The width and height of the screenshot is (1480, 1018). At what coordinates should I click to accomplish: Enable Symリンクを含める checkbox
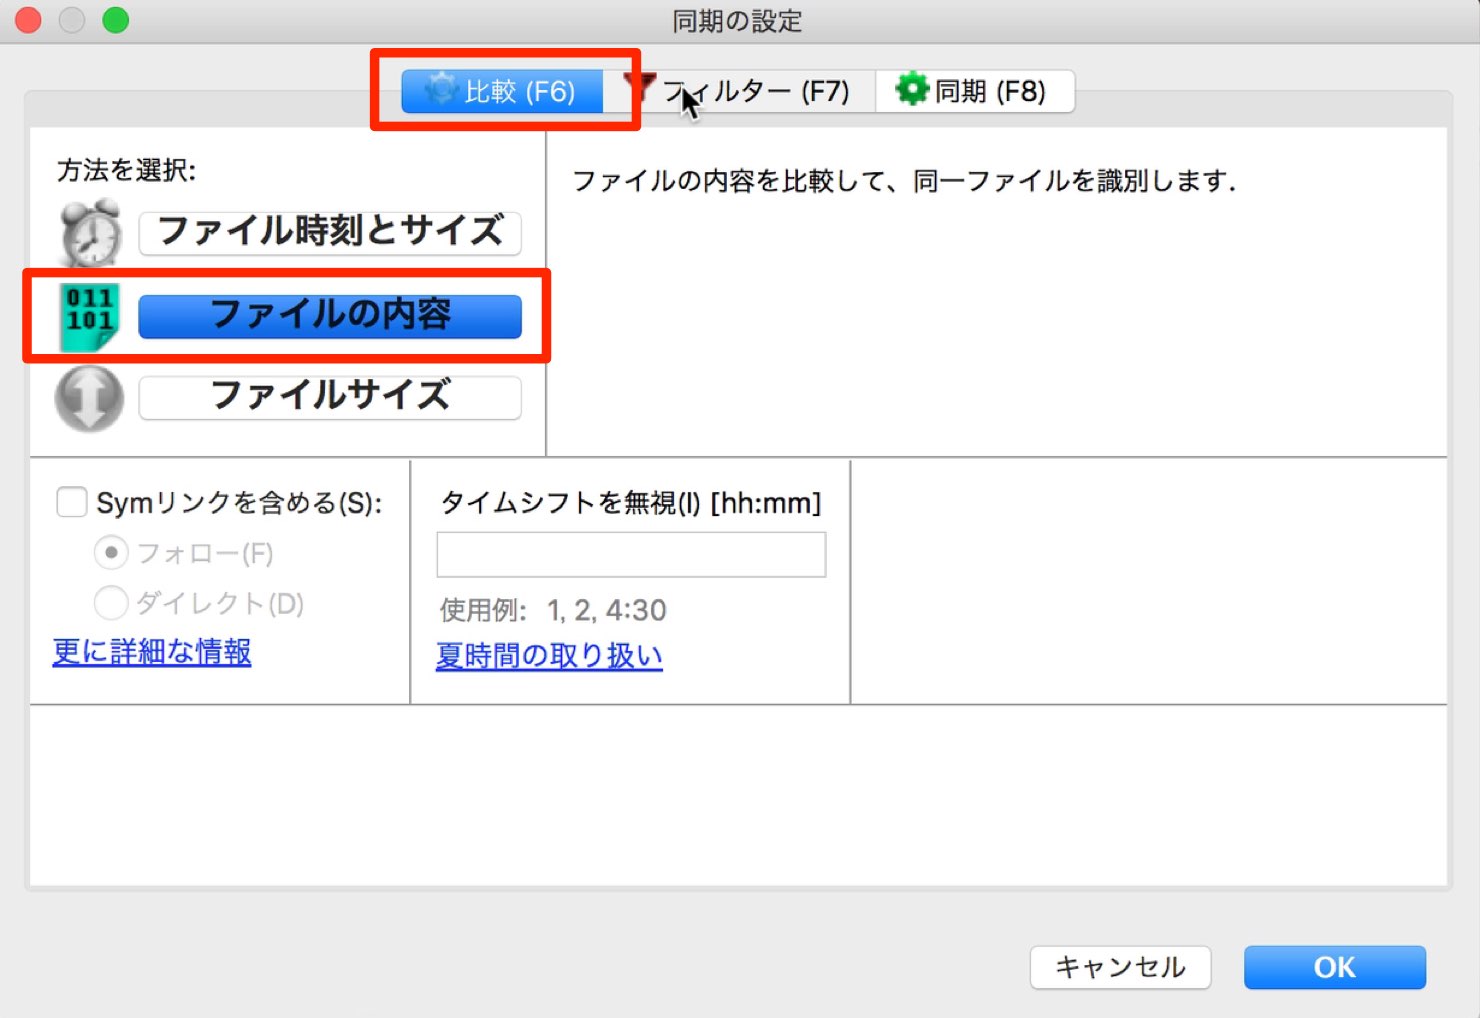[72, 502]
